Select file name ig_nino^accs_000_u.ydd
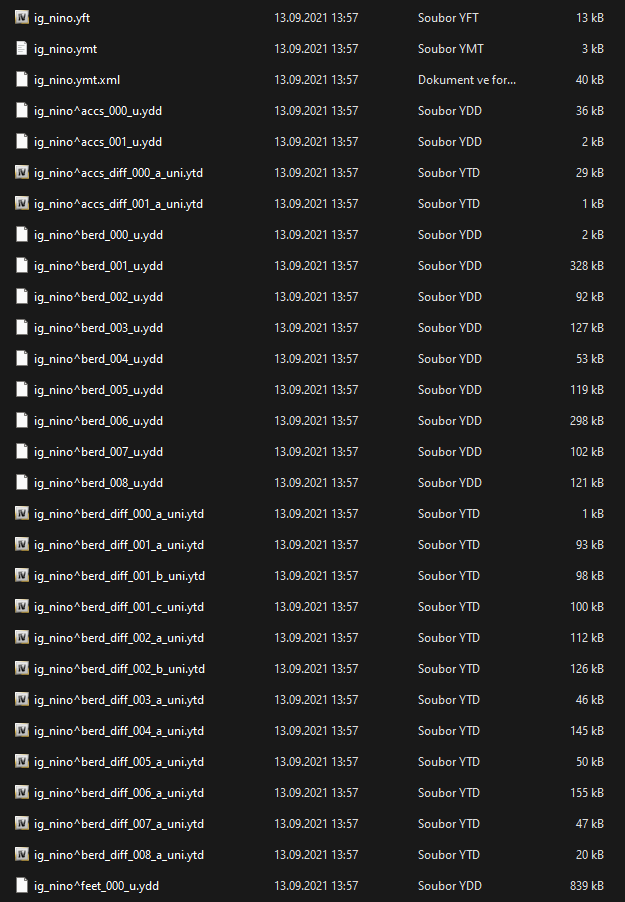Screen dimensions: 625x902 [x=98, y=110]
